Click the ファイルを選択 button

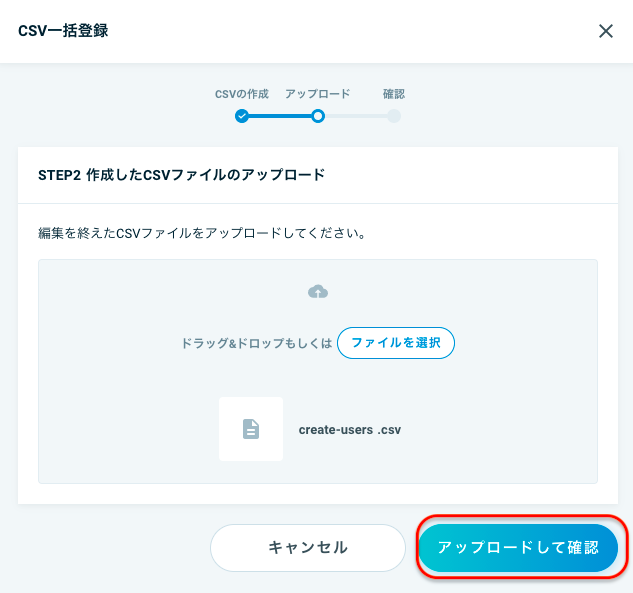[x=396, y=343]
